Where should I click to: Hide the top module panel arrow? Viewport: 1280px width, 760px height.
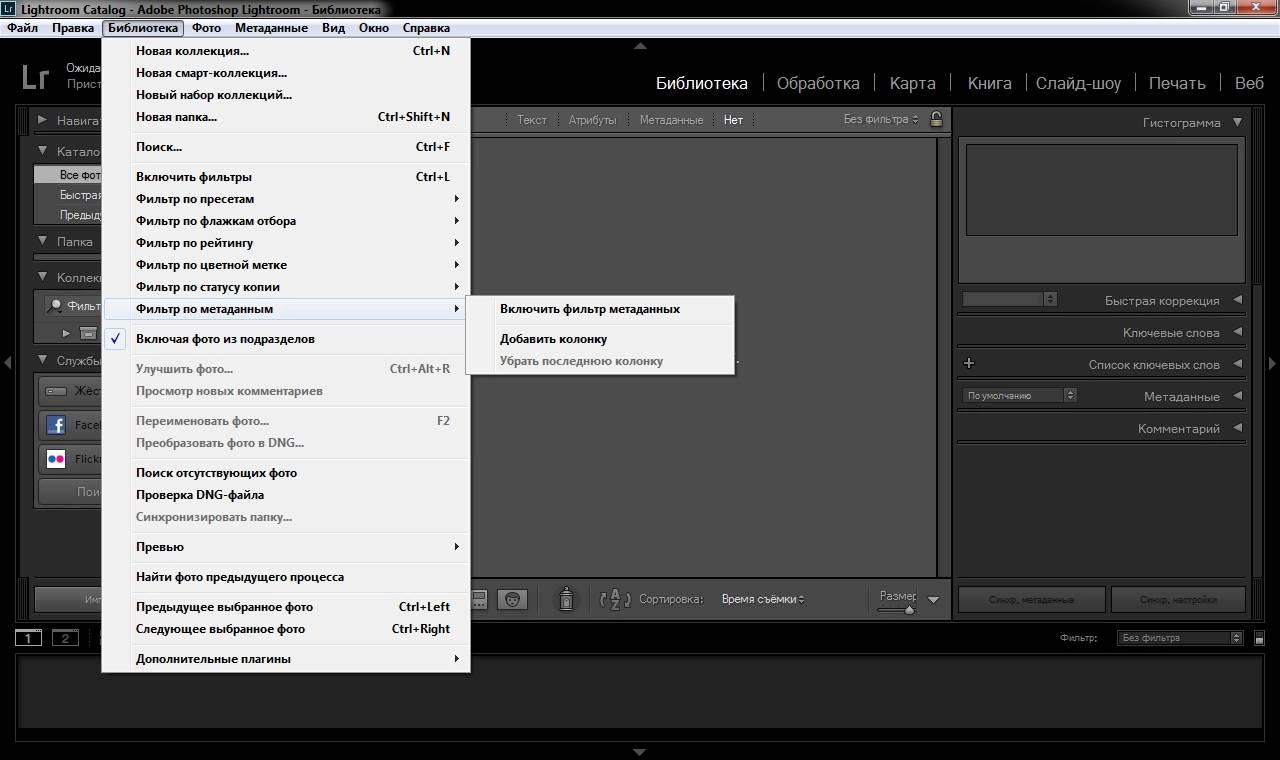640,46
